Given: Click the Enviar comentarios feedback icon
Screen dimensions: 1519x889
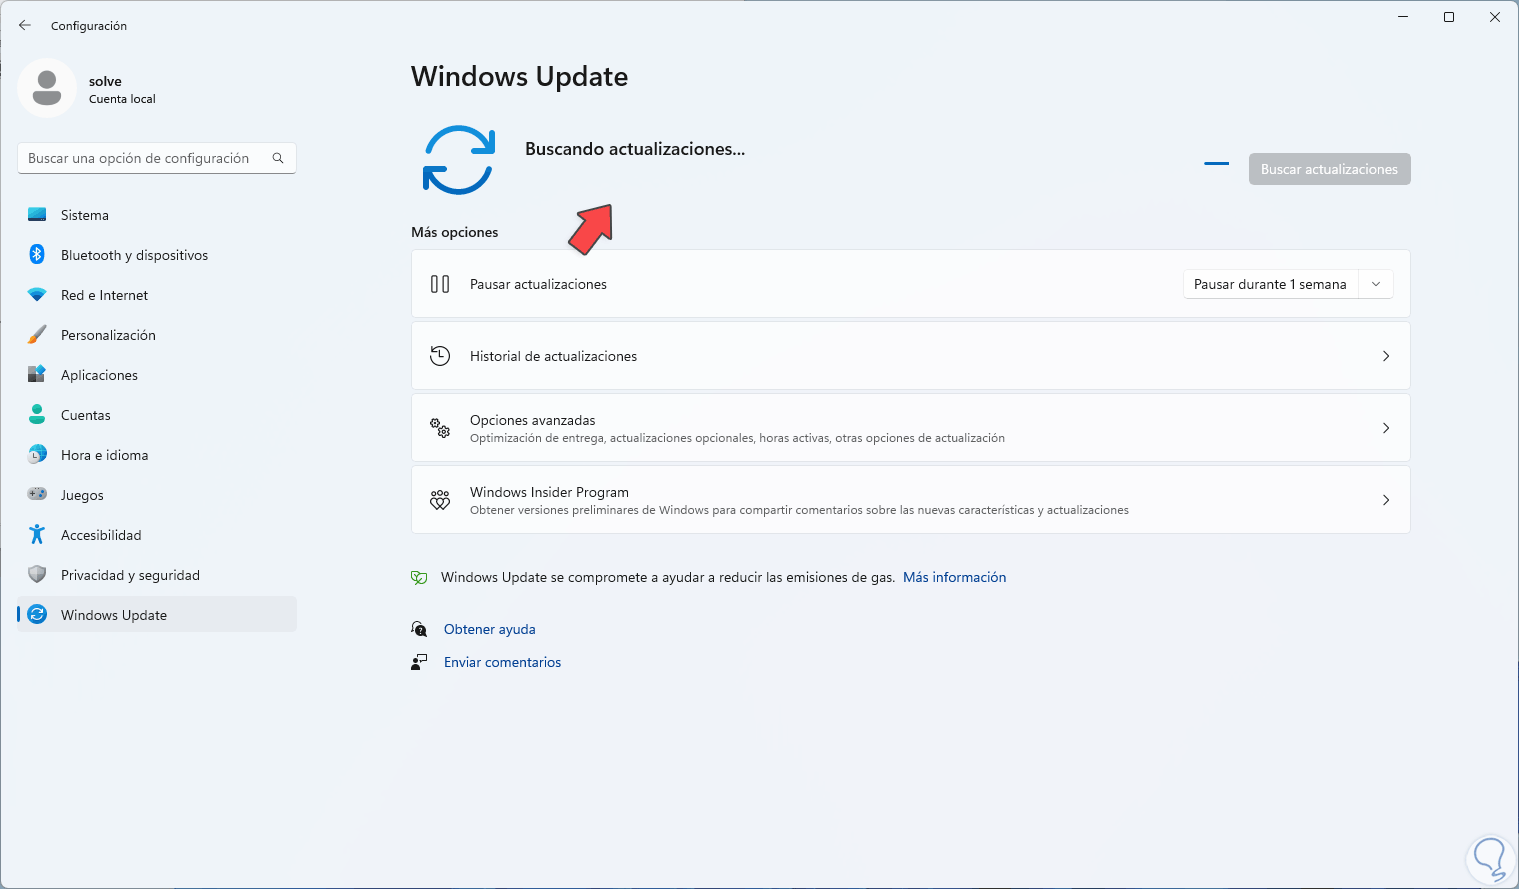Looking at the screenshot, I should [420, 662].
